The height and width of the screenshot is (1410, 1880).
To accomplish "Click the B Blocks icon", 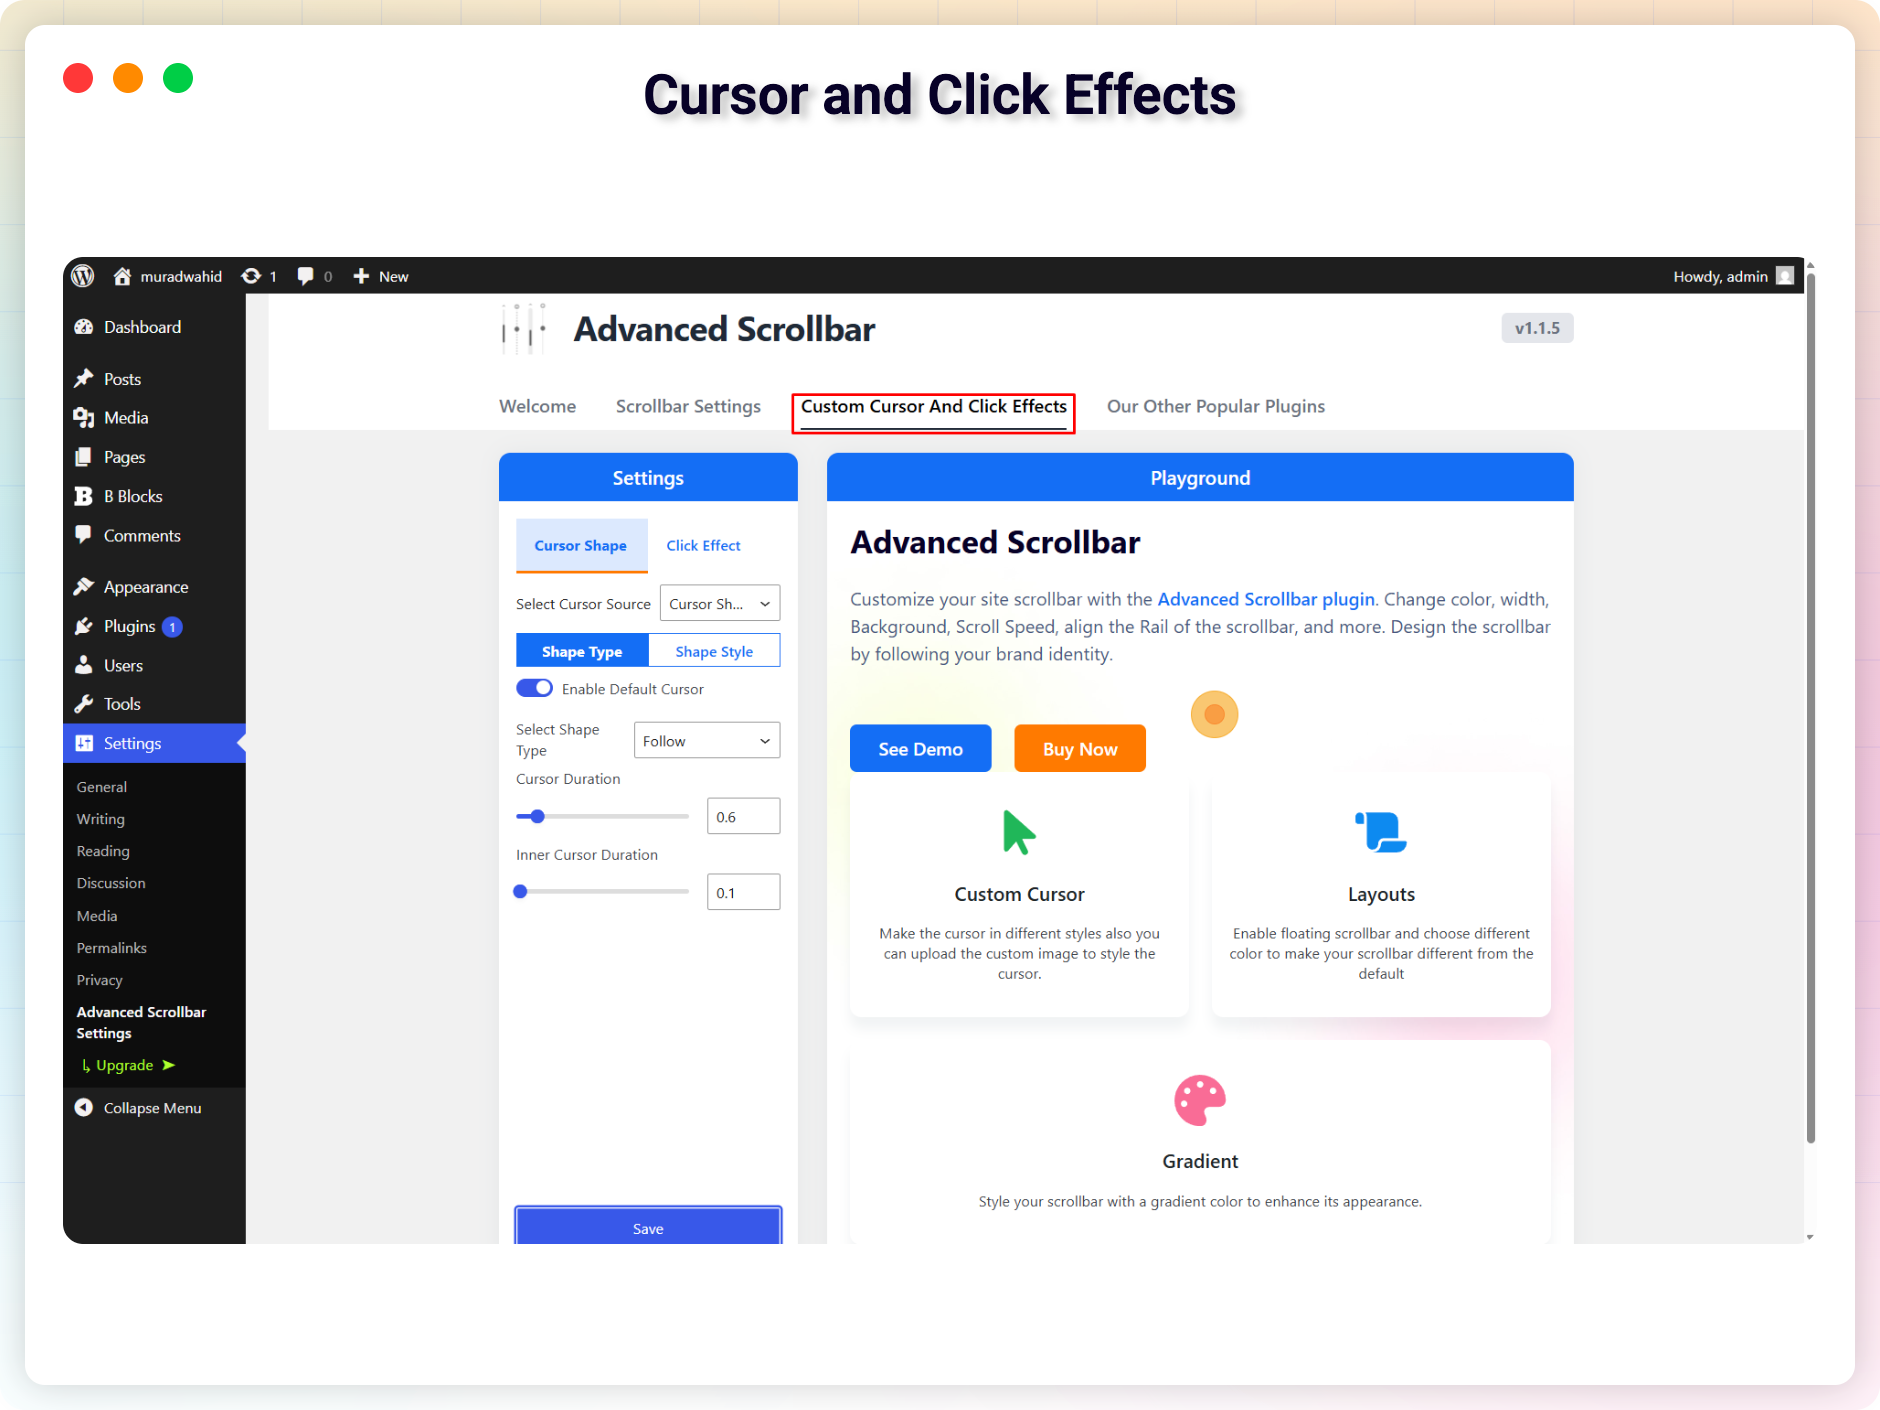I will tap(84, 496).
